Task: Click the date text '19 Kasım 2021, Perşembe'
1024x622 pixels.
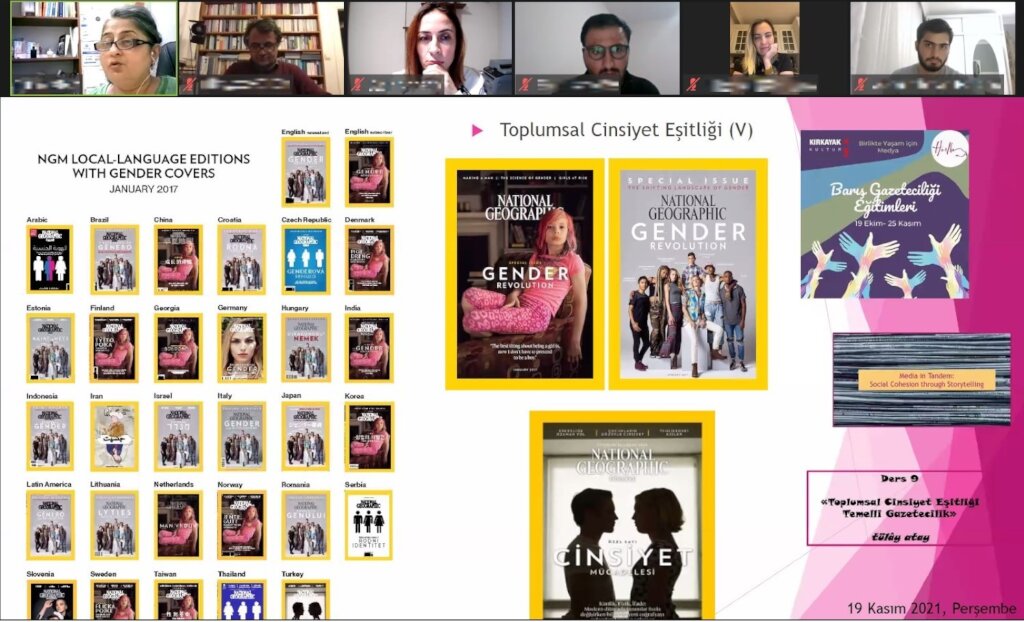Action: click(932, 609)
